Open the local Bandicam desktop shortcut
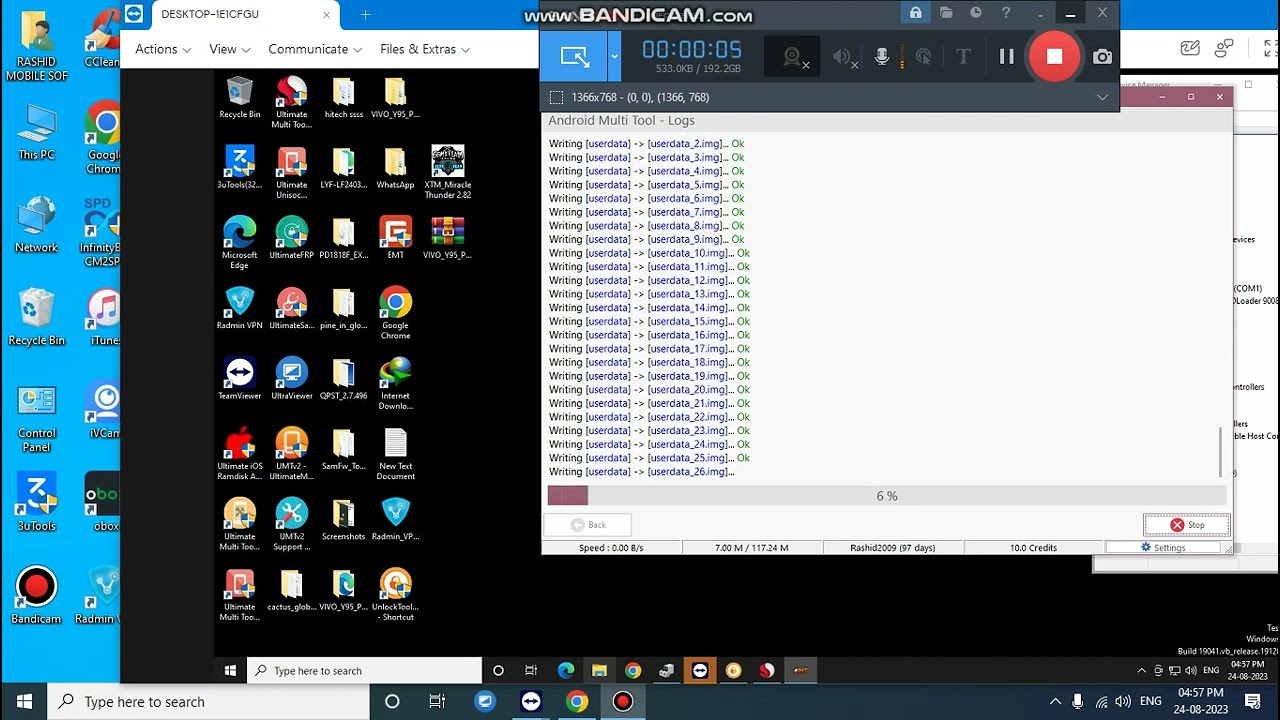 click(x=36, y=596)
